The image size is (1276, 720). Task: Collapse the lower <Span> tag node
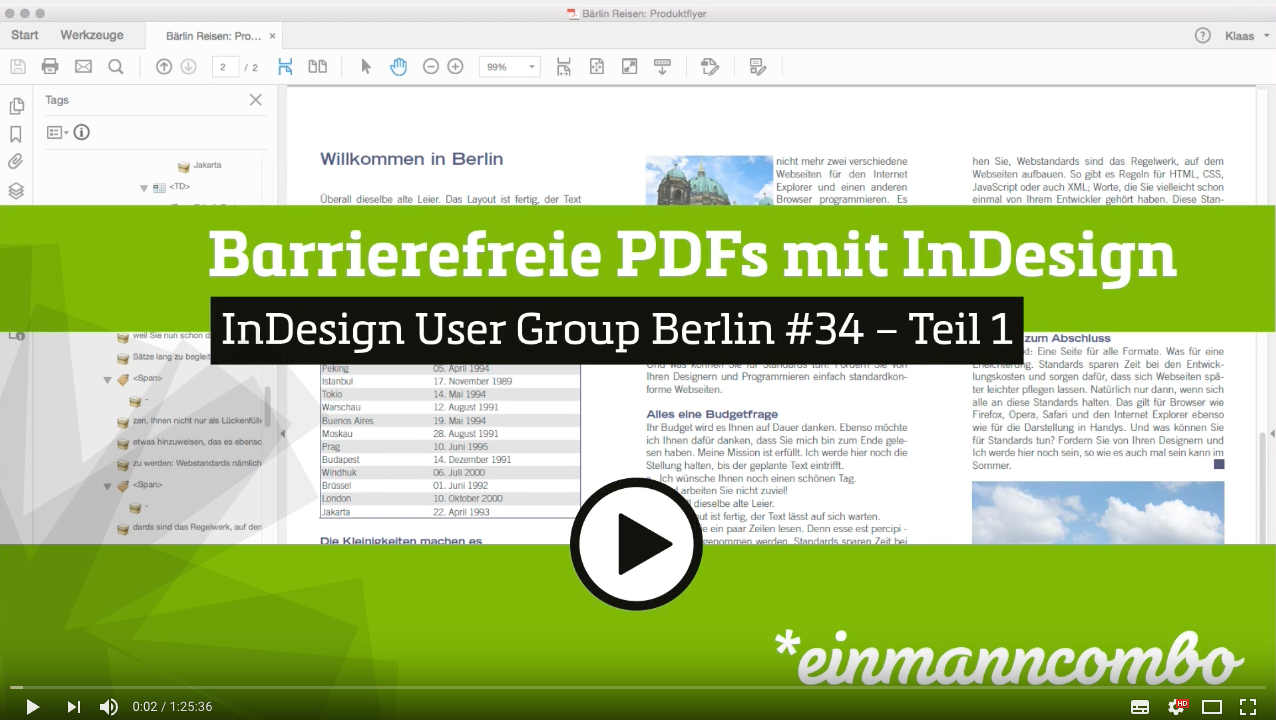point(108,485)
